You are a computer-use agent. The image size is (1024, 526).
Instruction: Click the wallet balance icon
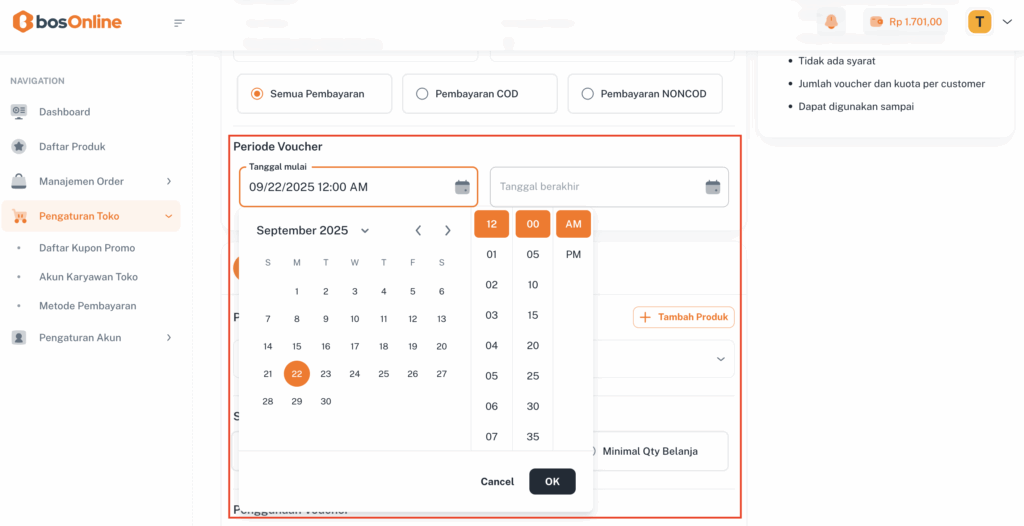(x=876, y=22)
